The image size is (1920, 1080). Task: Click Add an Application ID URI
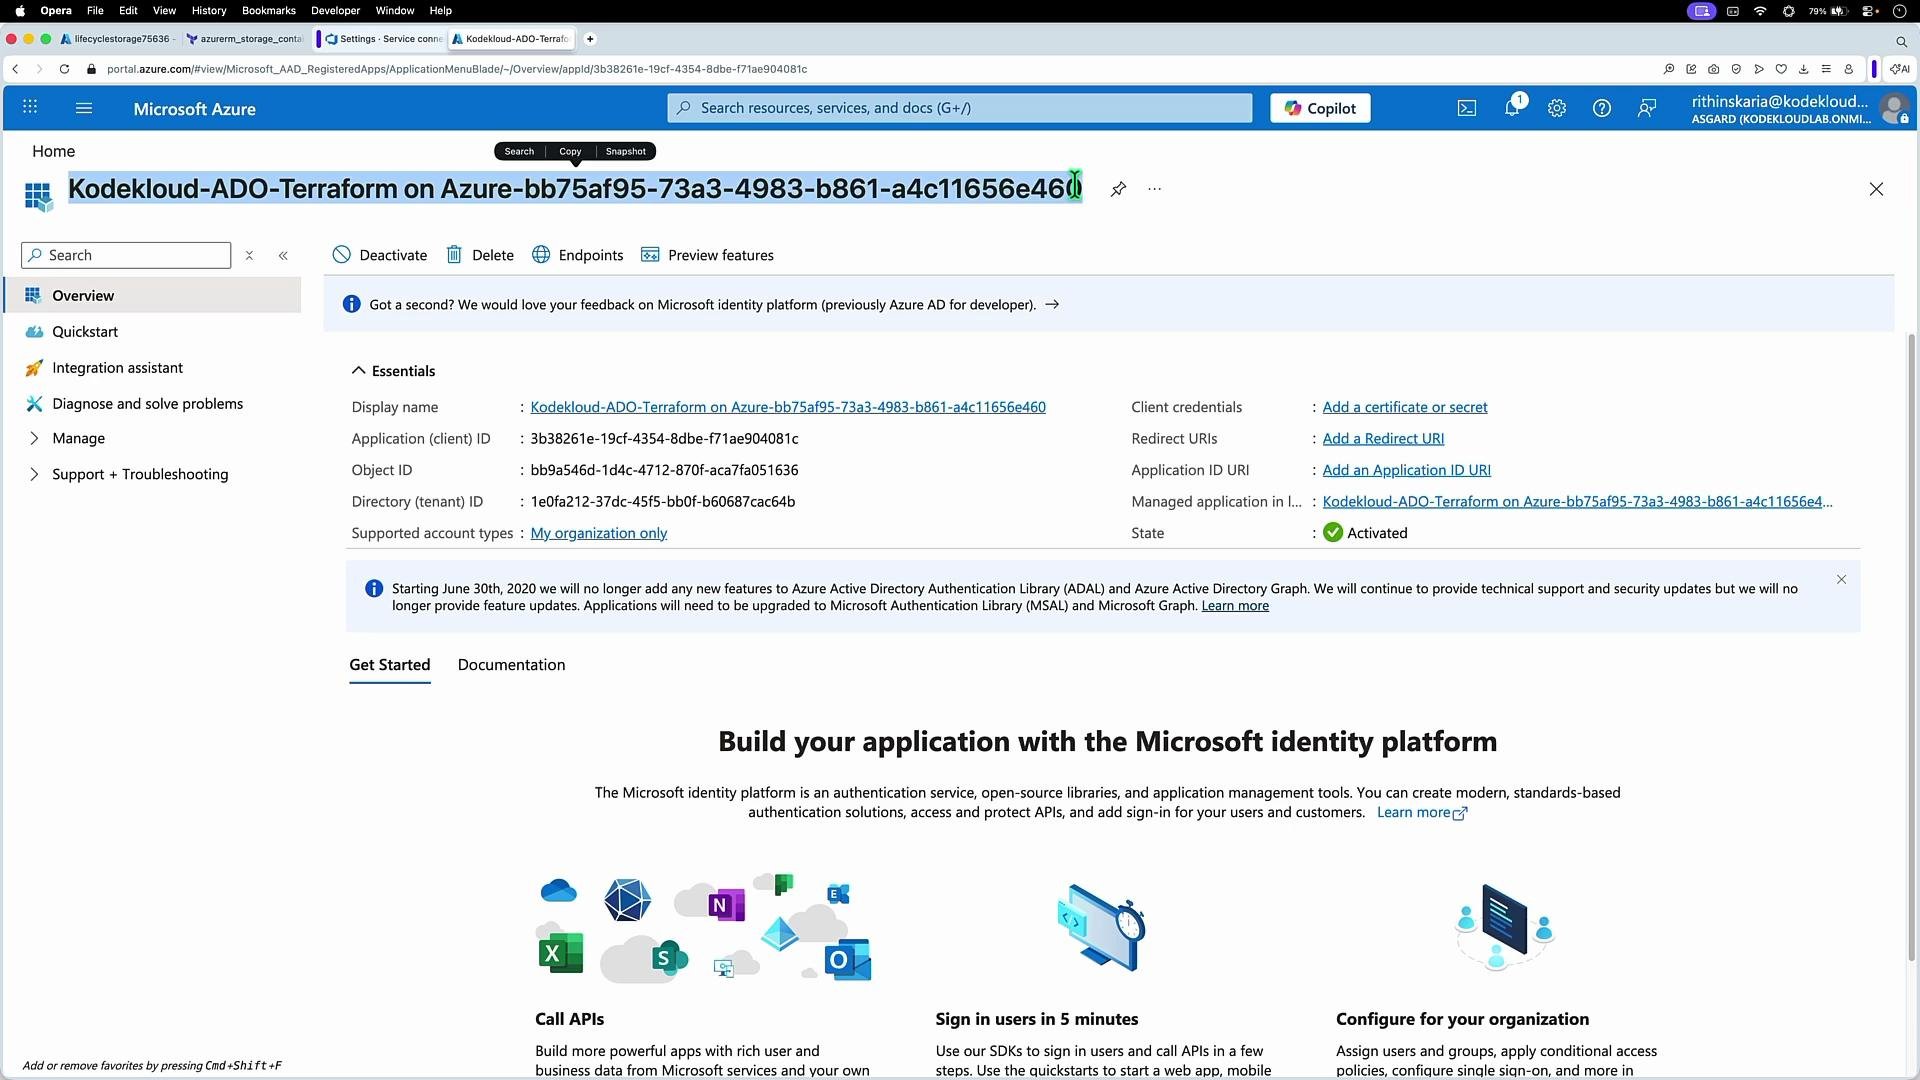(1406, 470)
